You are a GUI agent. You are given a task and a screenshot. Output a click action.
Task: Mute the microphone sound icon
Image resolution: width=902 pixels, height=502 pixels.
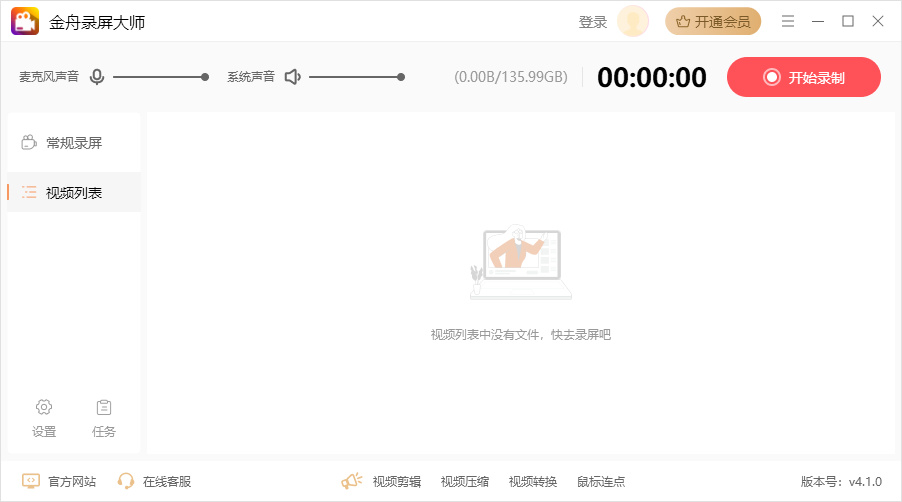point(97,77)
